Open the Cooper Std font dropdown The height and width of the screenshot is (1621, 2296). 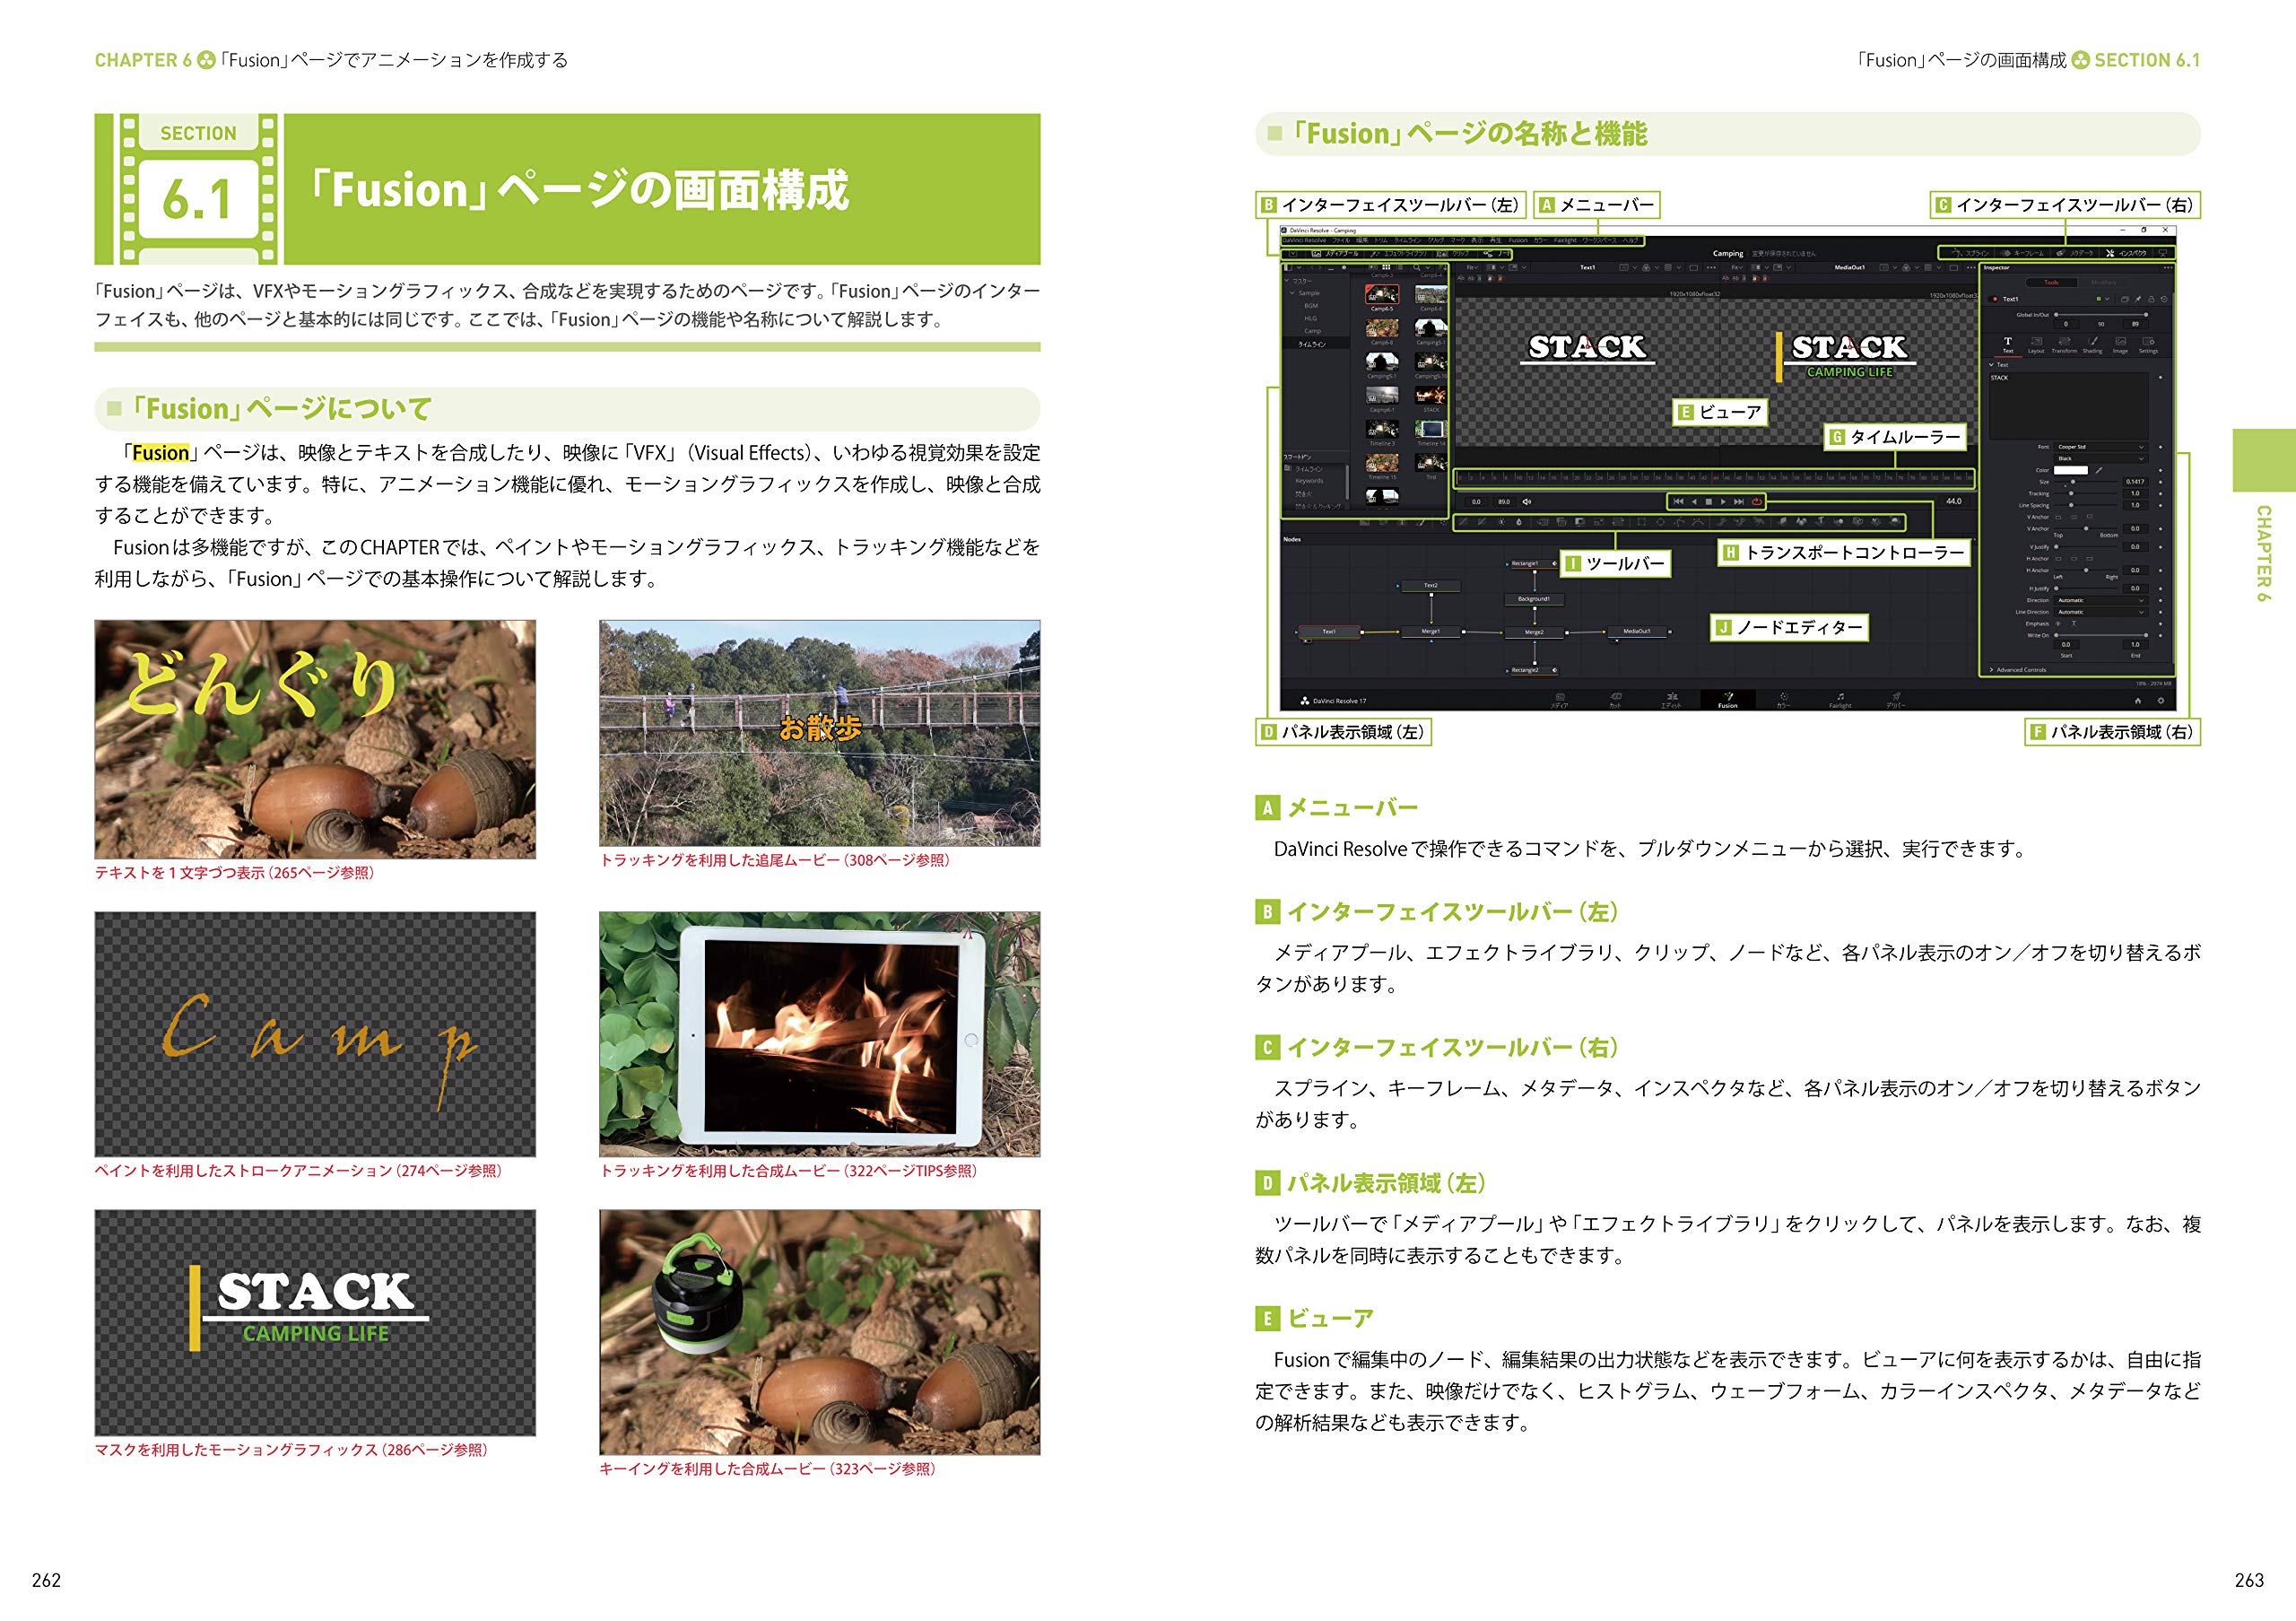[x=2100, y=447]
